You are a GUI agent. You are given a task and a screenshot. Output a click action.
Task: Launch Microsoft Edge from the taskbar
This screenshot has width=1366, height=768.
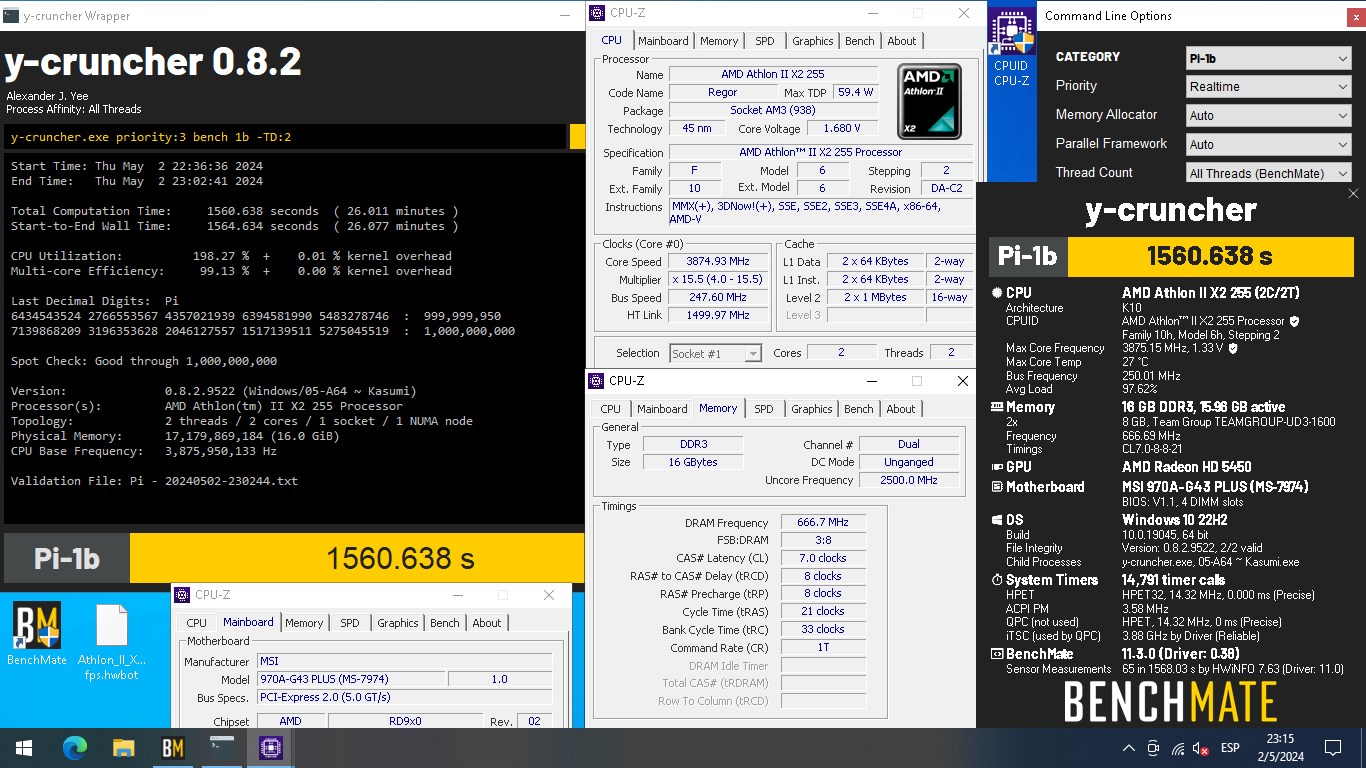75,747
